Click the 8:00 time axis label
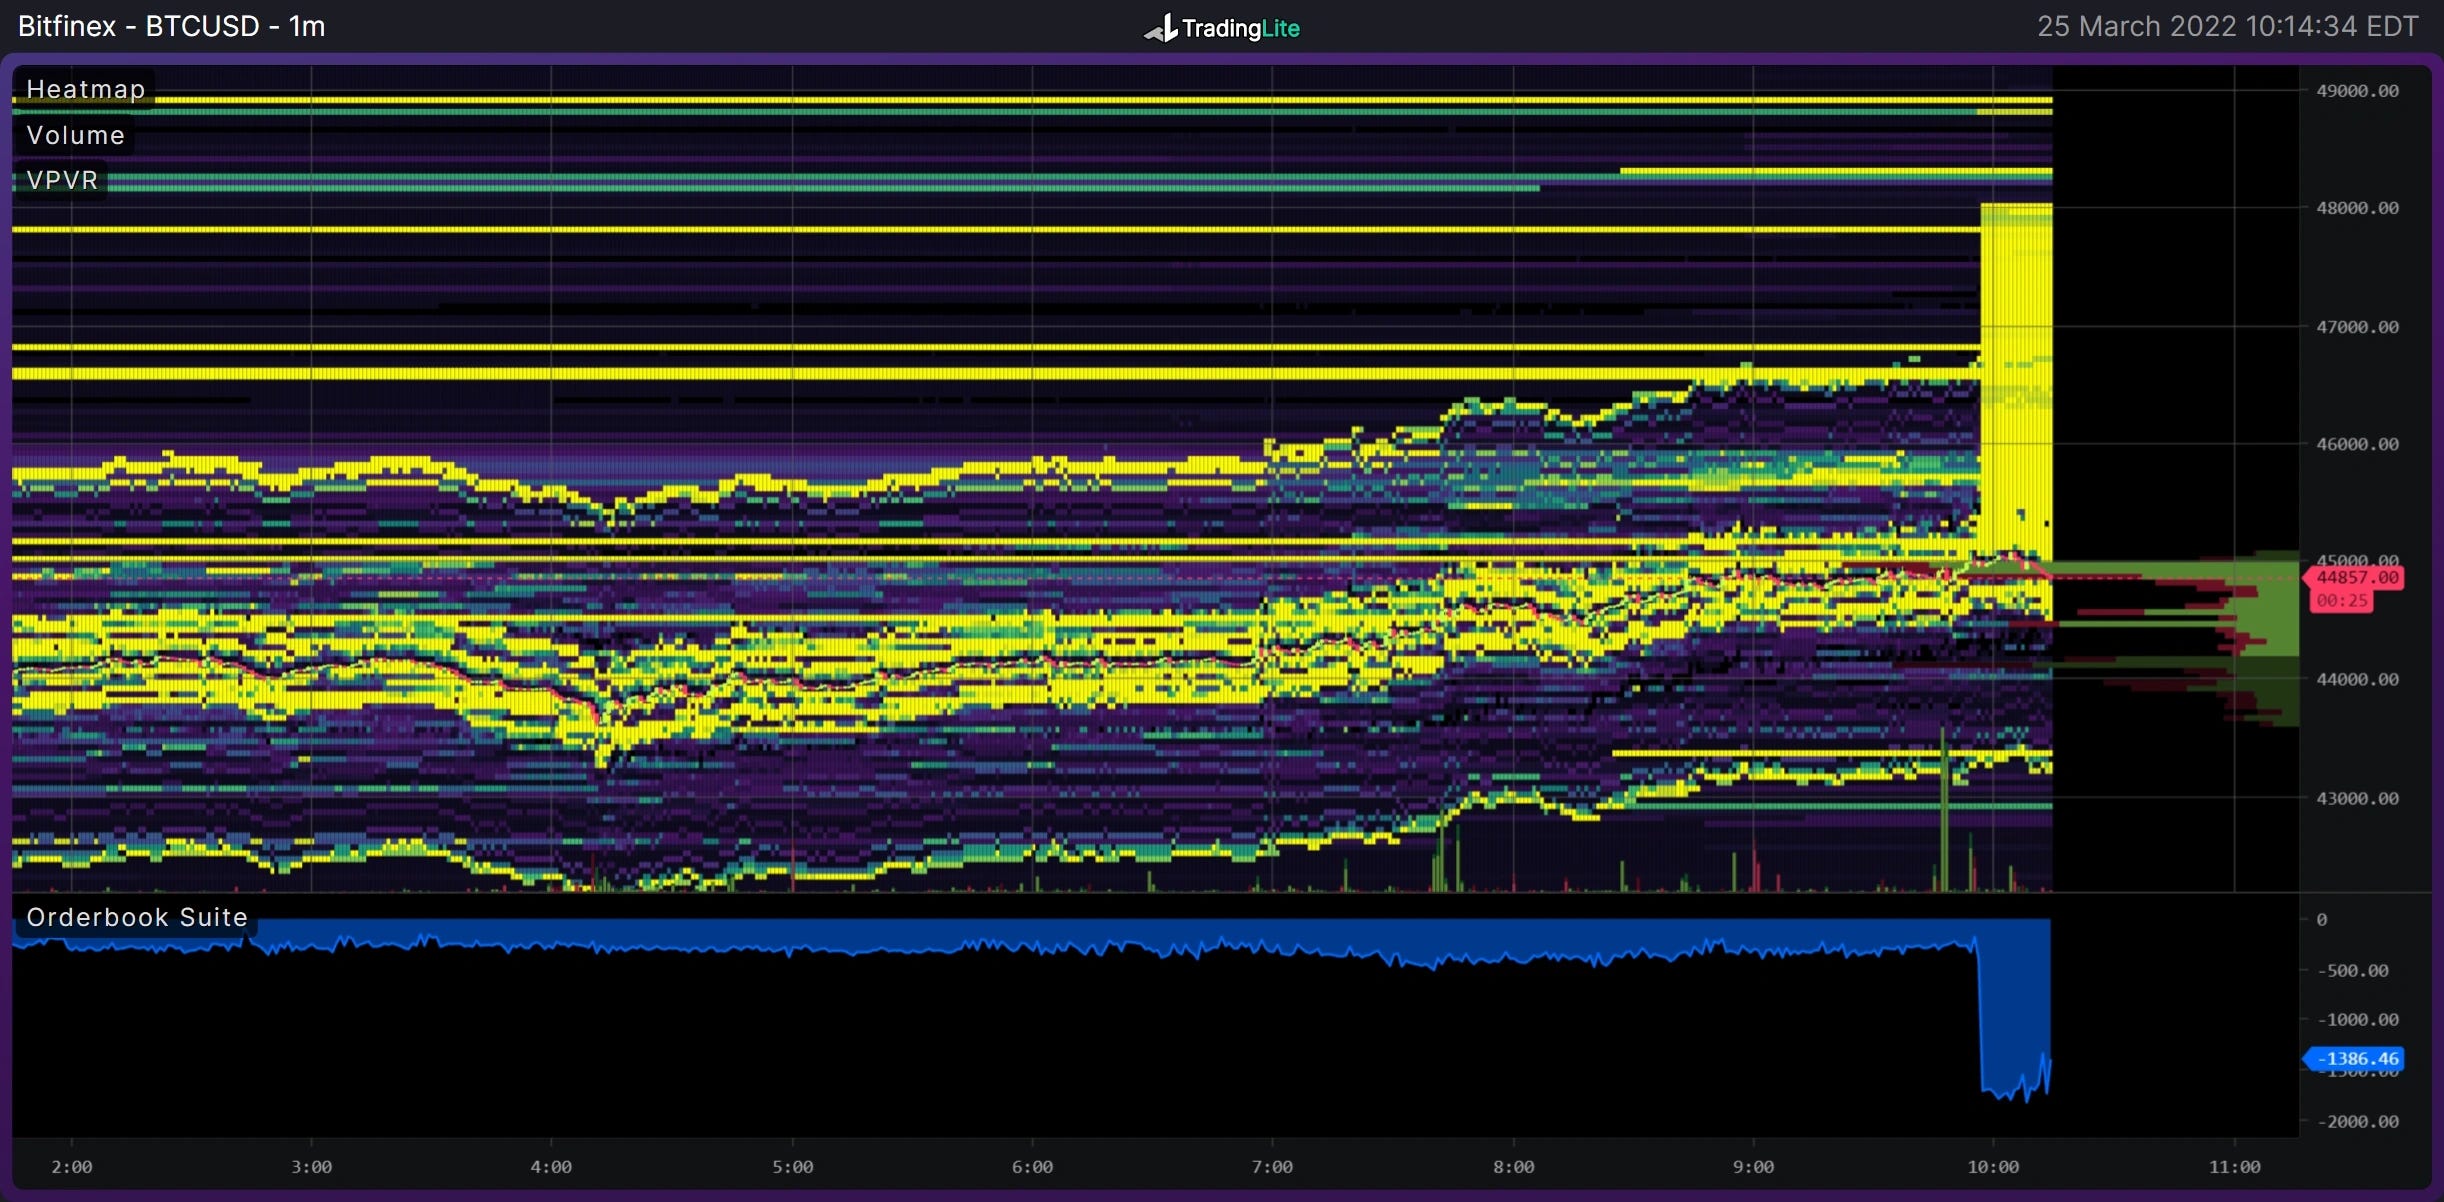 1513,1167
